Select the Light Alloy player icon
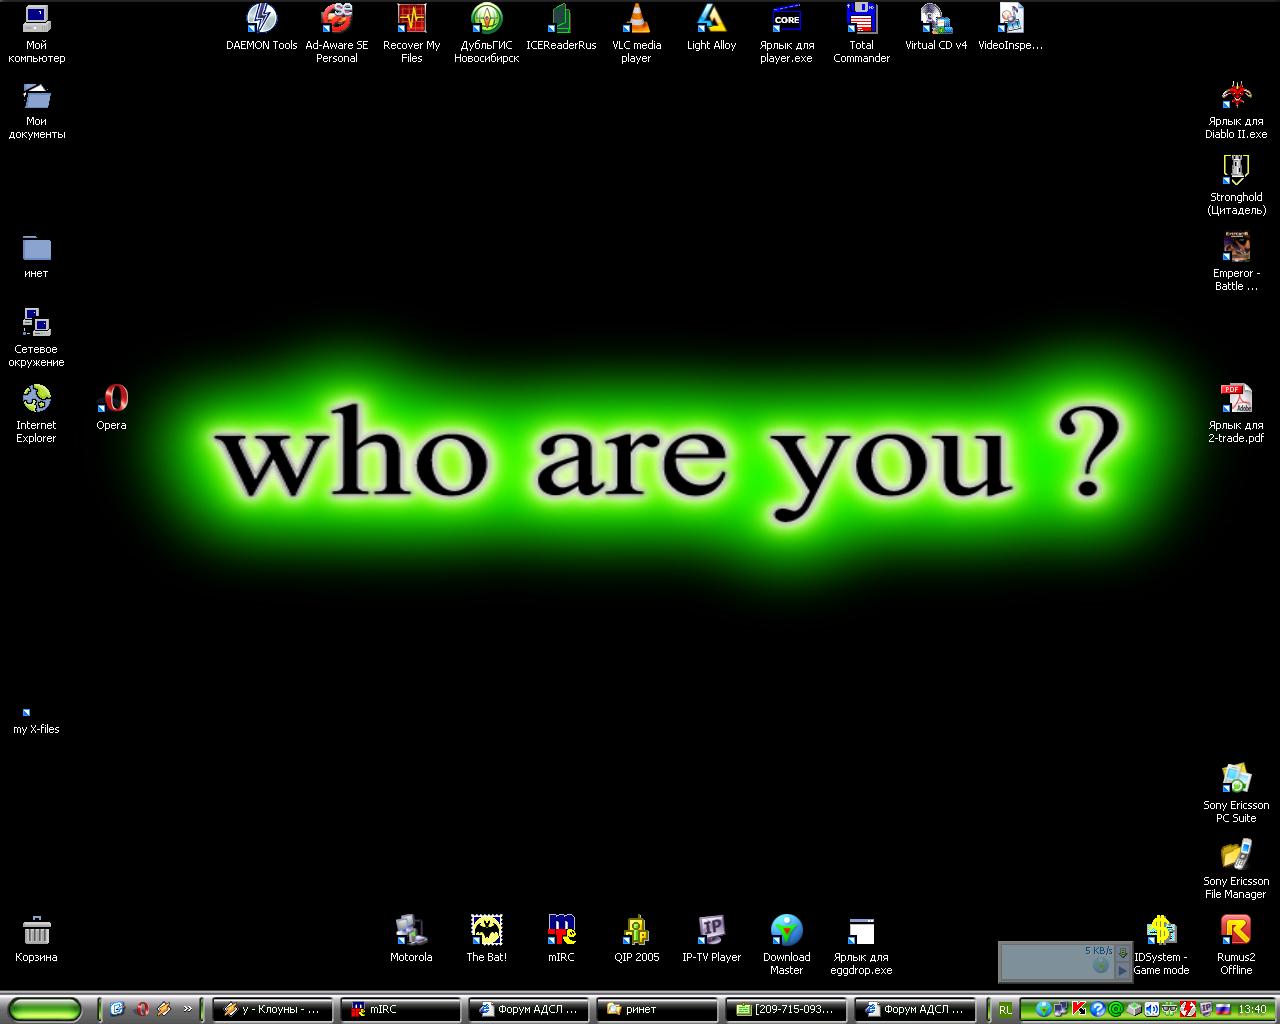This screenshot has height=1024, width=1280. point(711,20)
